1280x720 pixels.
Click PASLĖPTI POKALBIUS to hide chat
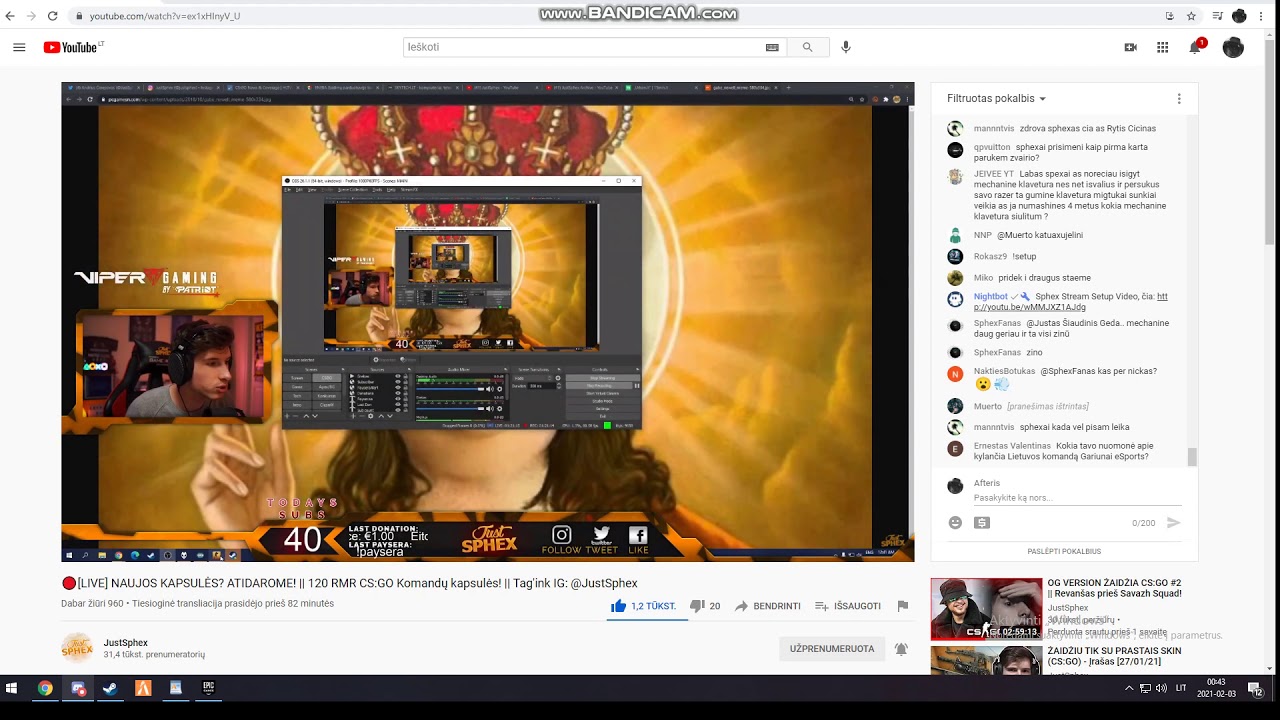point(1064,551)
